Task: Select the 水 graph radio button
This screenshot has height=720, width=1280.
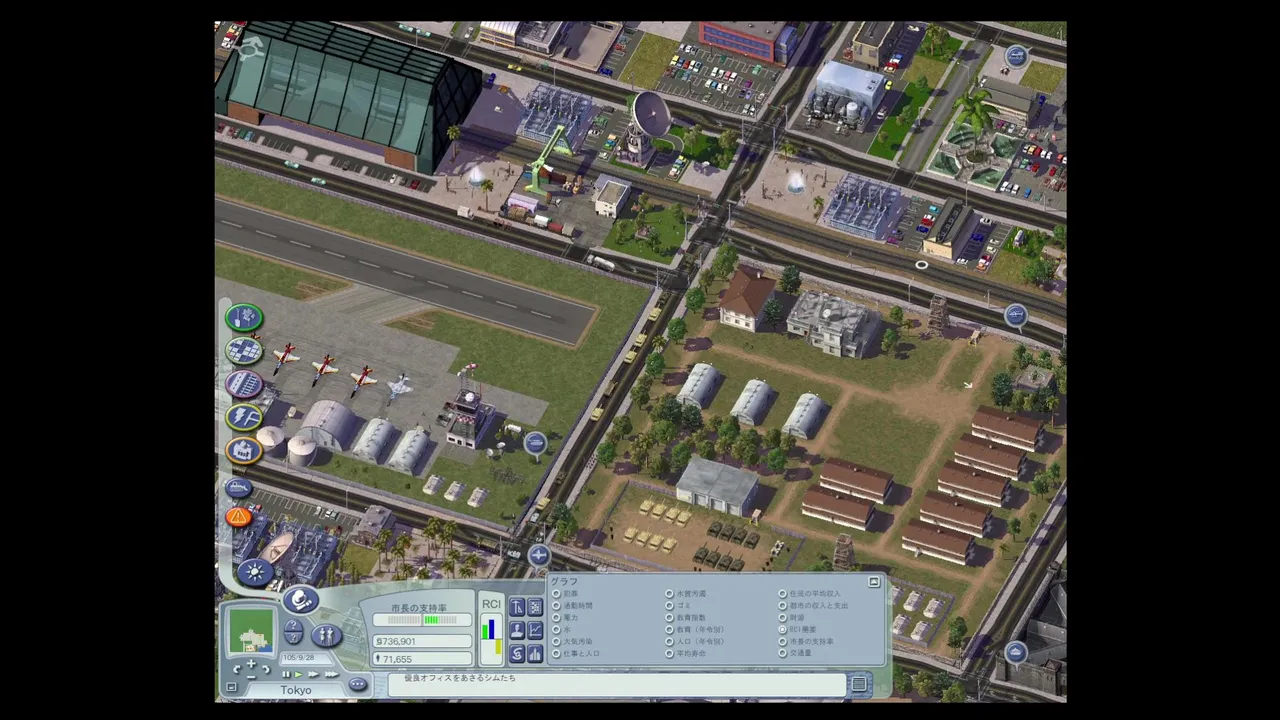Action: 556,629
